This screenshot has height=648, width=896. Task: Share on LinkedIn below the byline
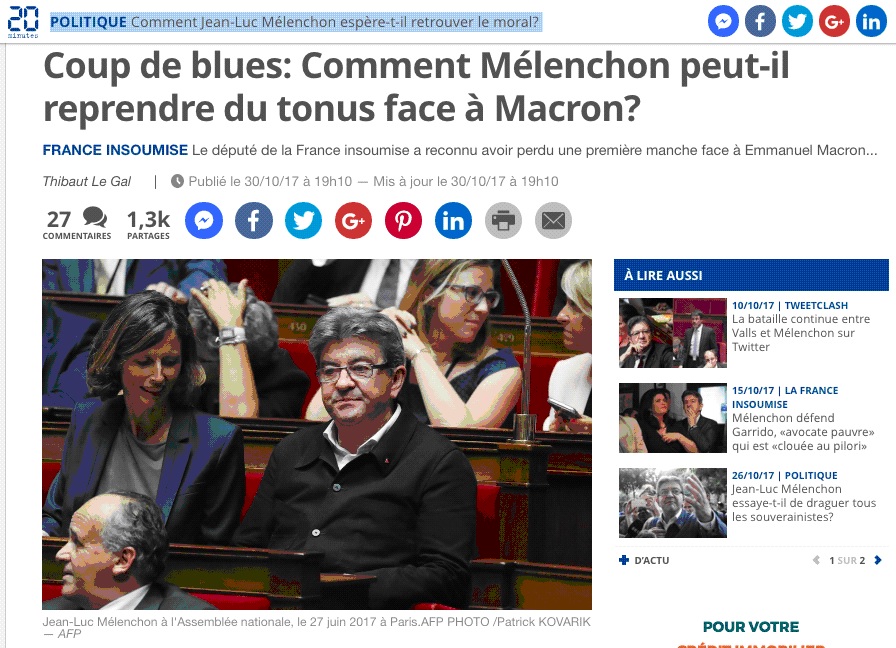click(453, 221)
